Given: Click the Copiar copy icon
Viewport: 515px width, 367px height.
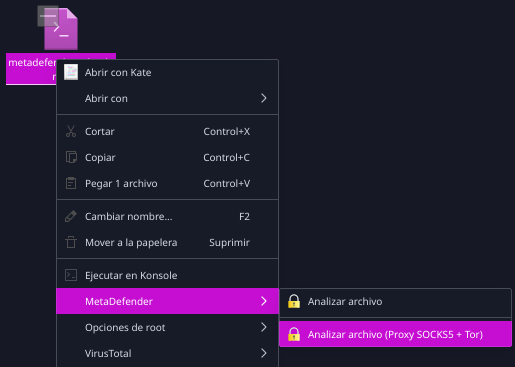Looking at the screenshot, I should pyautogui.click(x=71, y=157).
